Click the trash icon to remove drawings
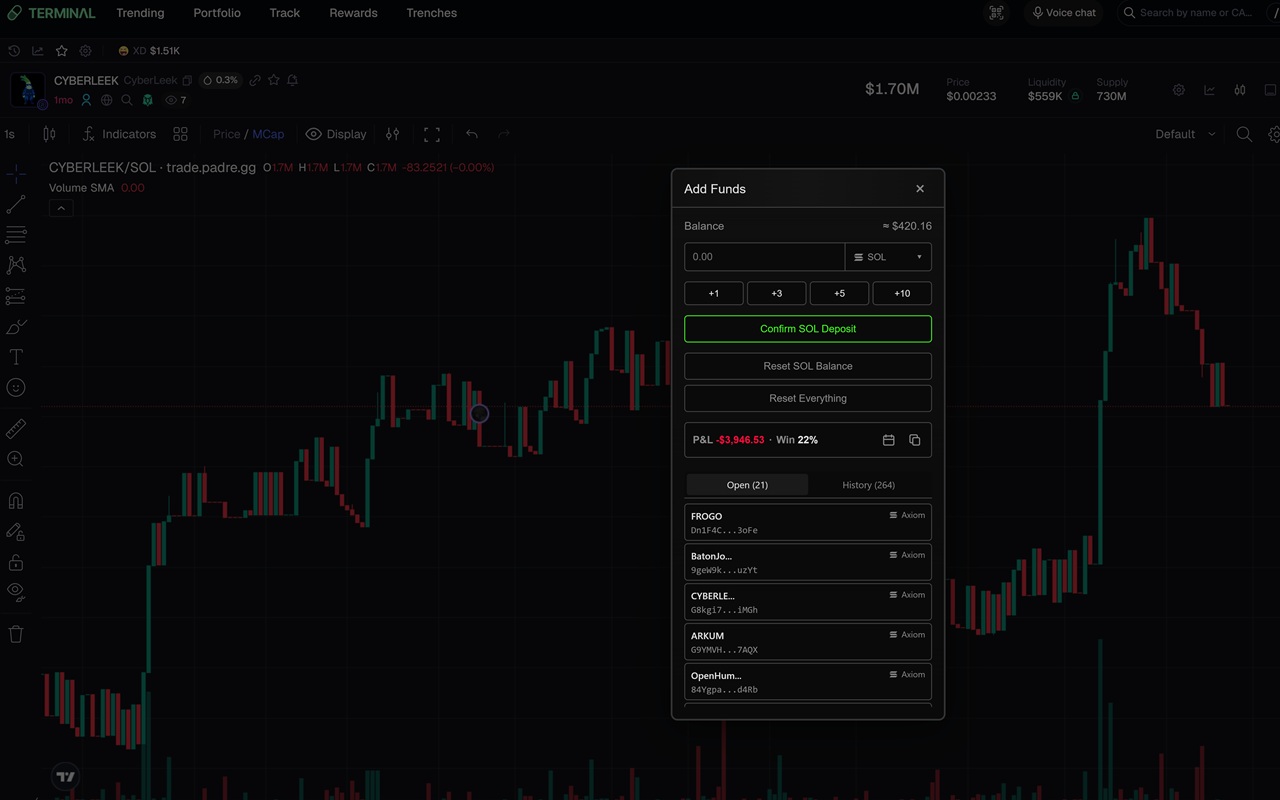The height and width of the screenshot is (800, 1280). tap(16, 634)
